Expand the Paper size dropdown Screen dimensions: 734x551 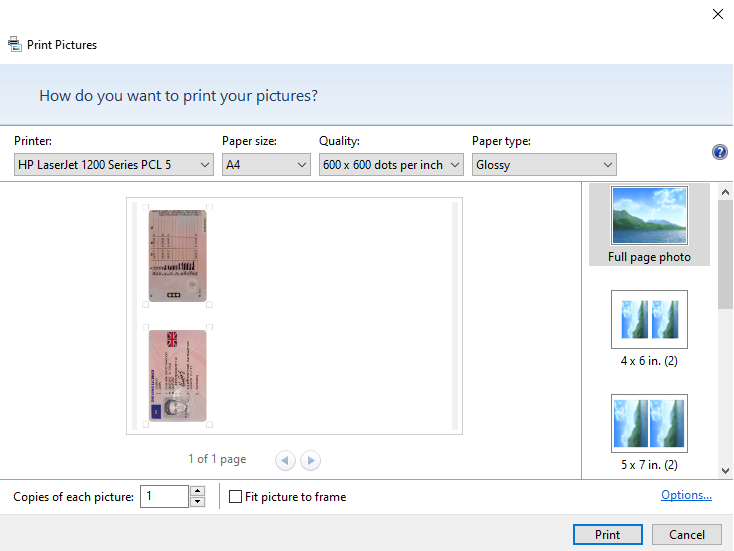tap(266, 165)
